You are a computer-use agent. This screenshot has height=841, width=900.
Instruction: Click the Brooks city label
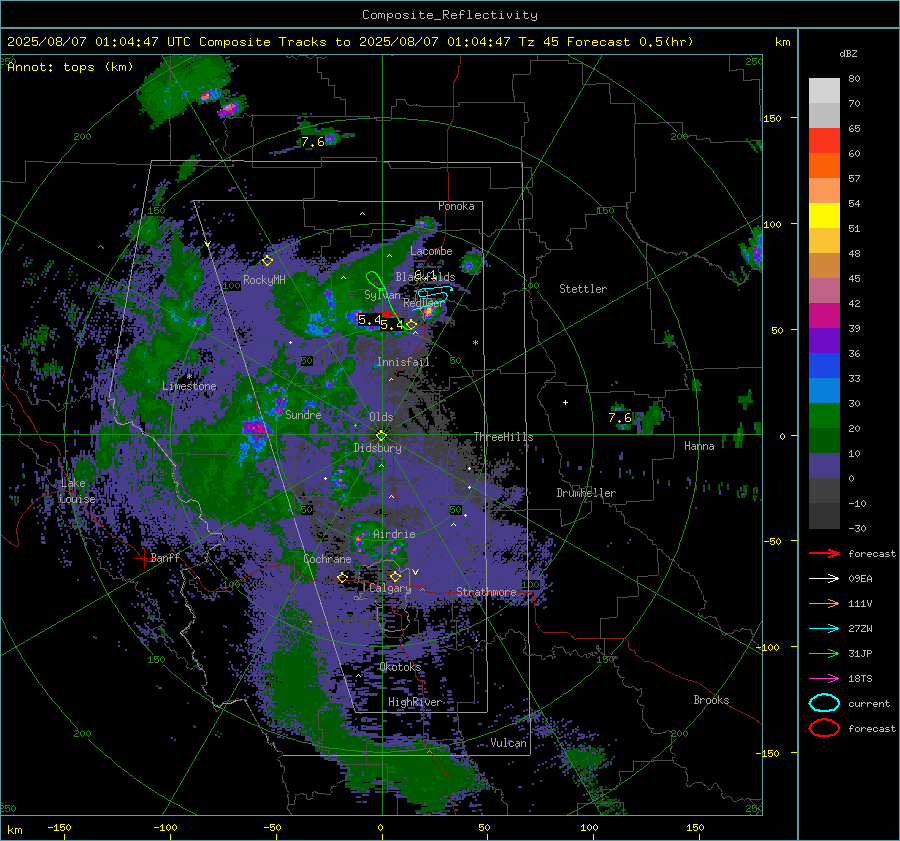tap(711, 700)
